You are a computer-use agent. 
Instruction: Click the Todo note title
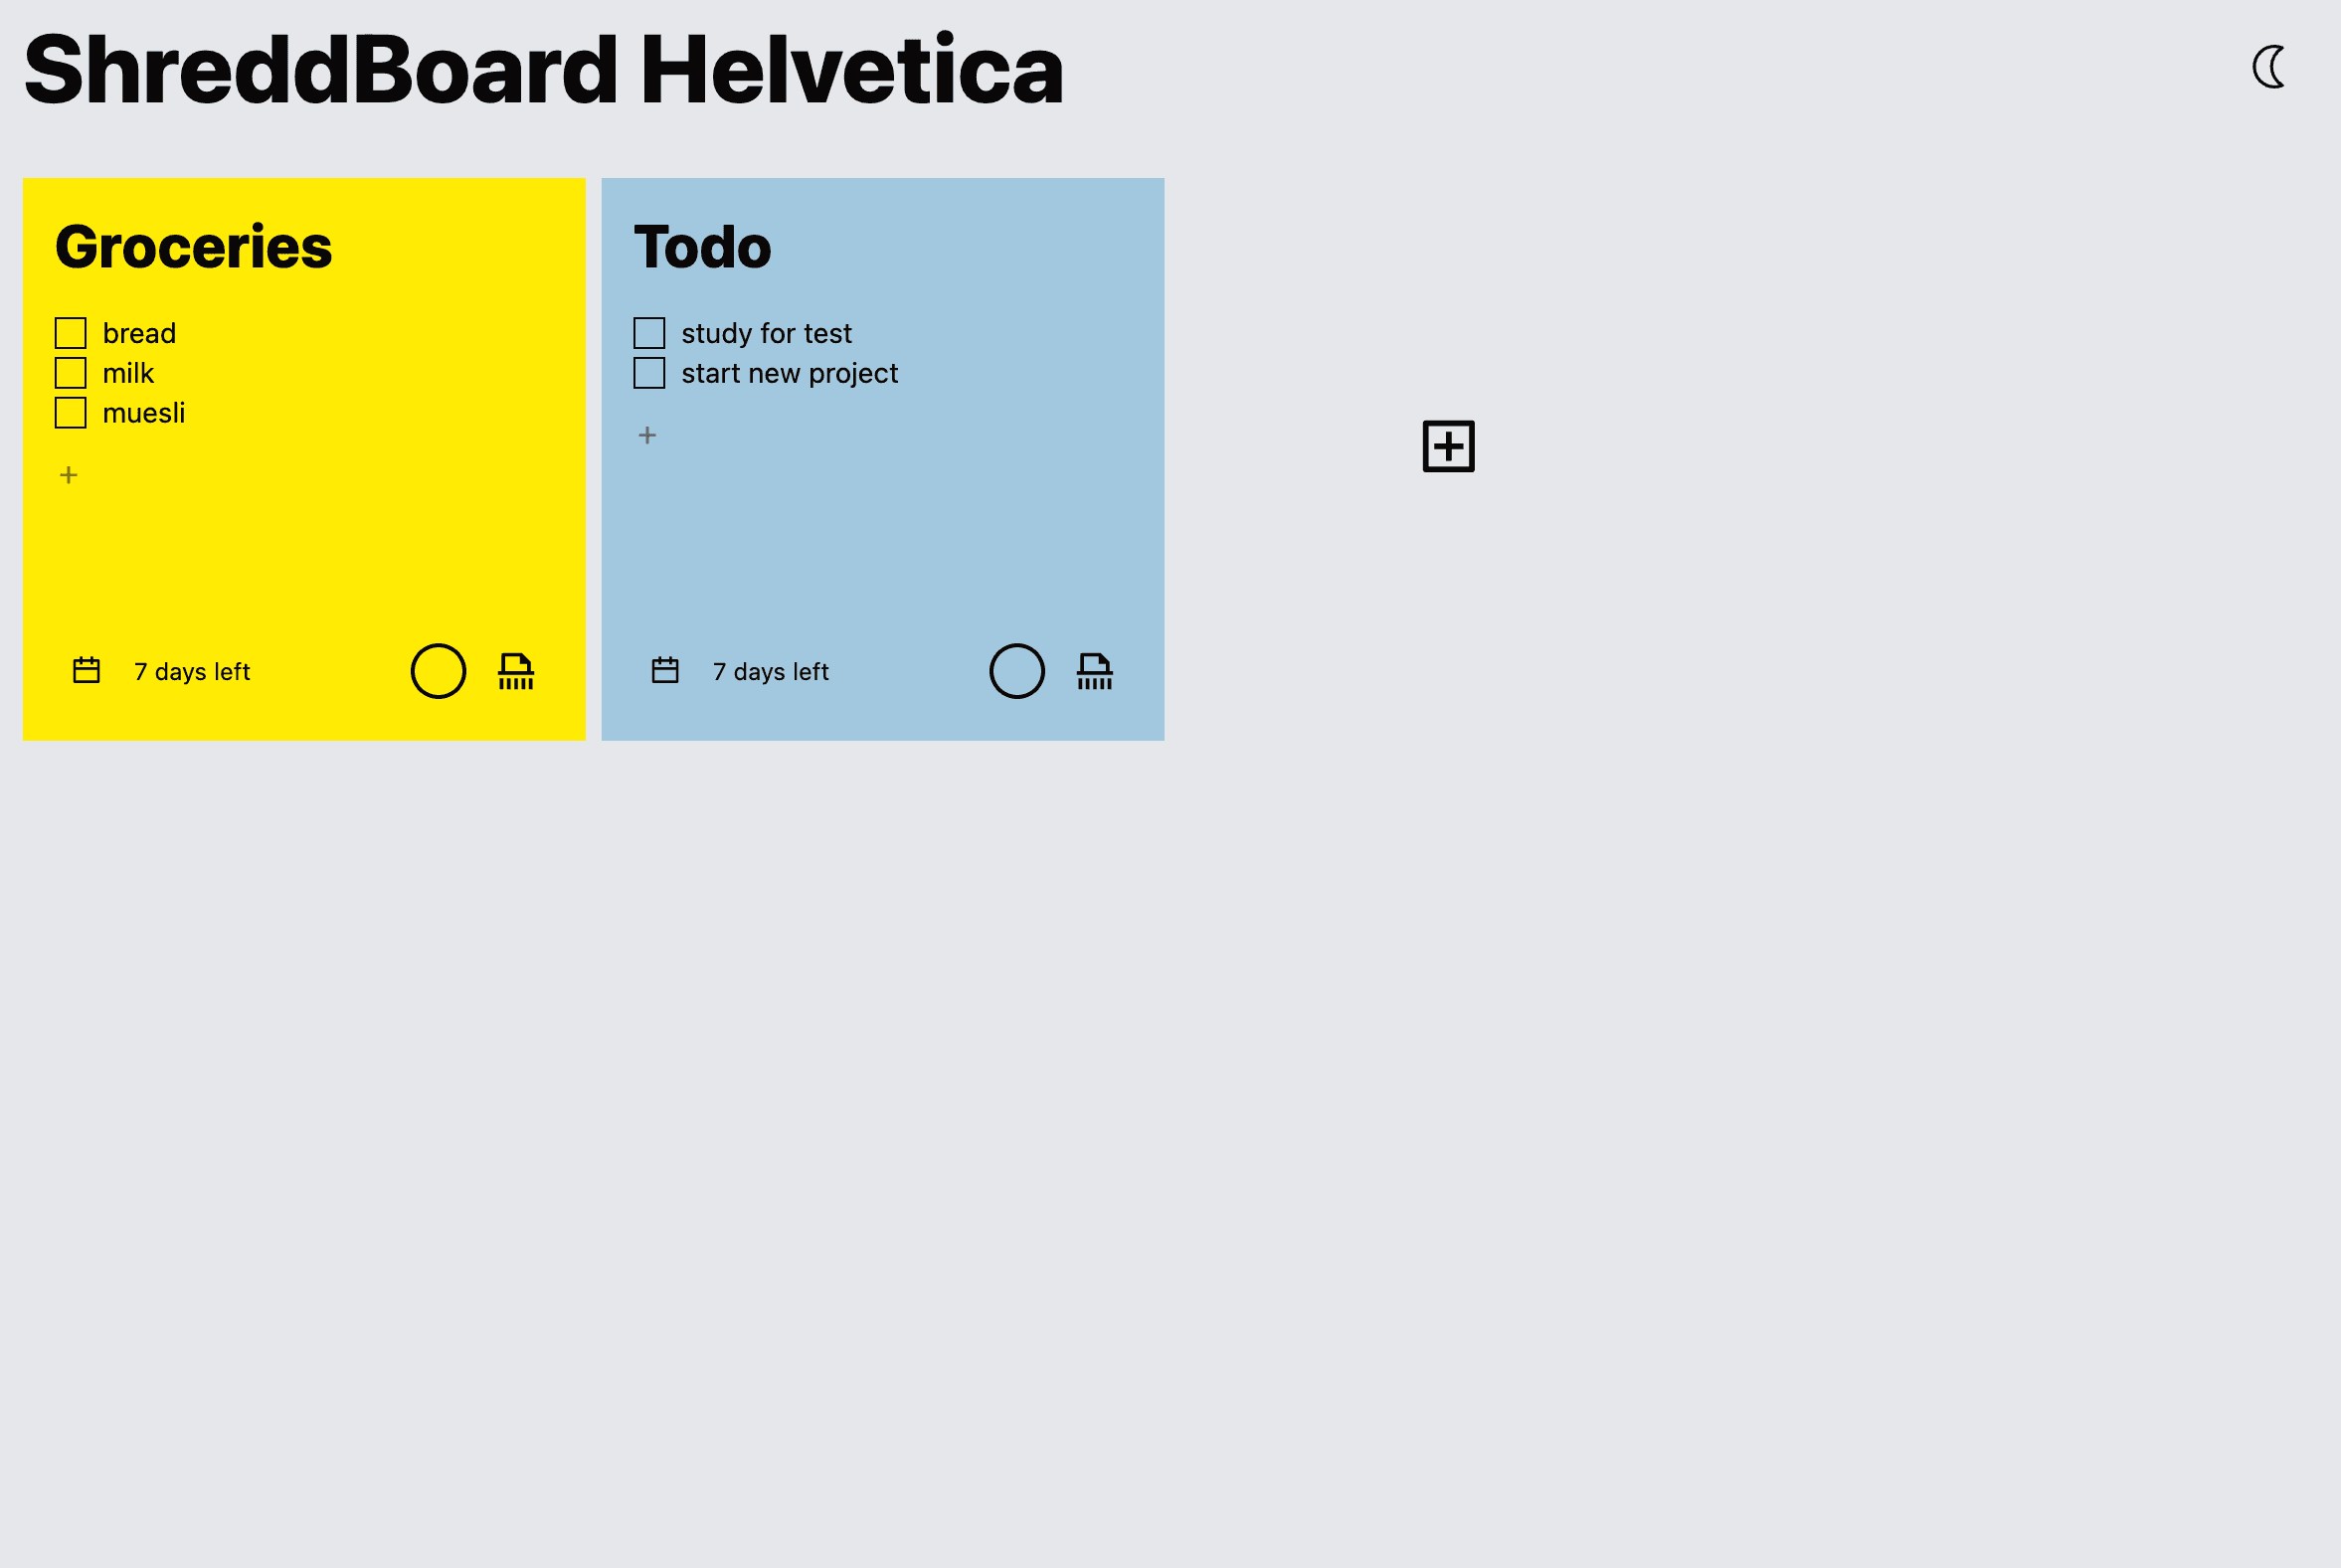point(702,247)
